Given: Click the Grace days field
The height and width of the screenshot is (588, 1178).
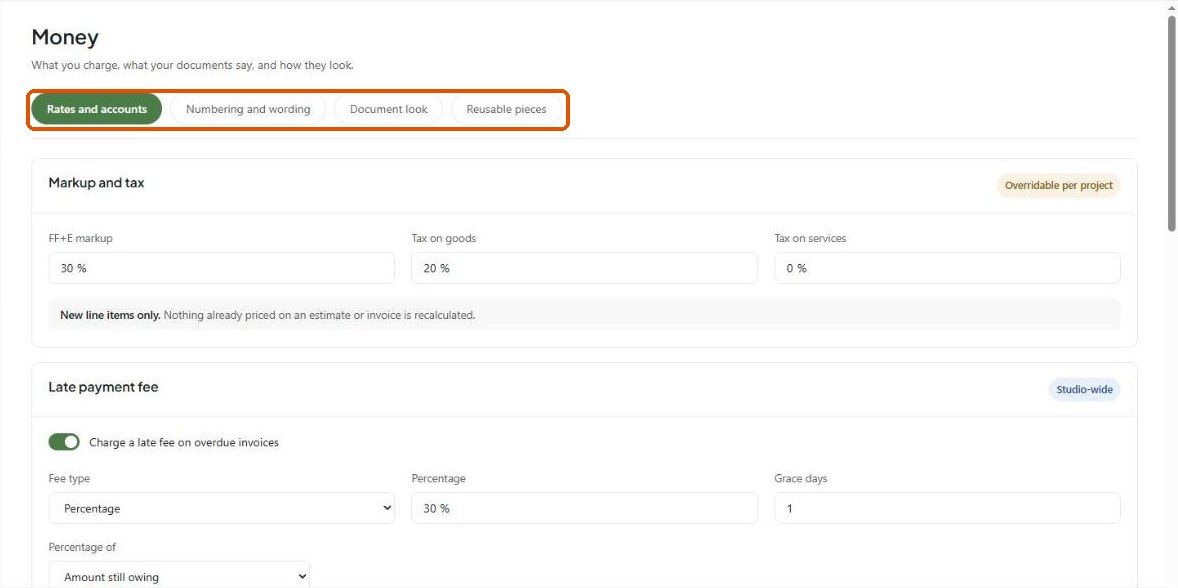Looking at the screenshot, I should click(947, 508).
